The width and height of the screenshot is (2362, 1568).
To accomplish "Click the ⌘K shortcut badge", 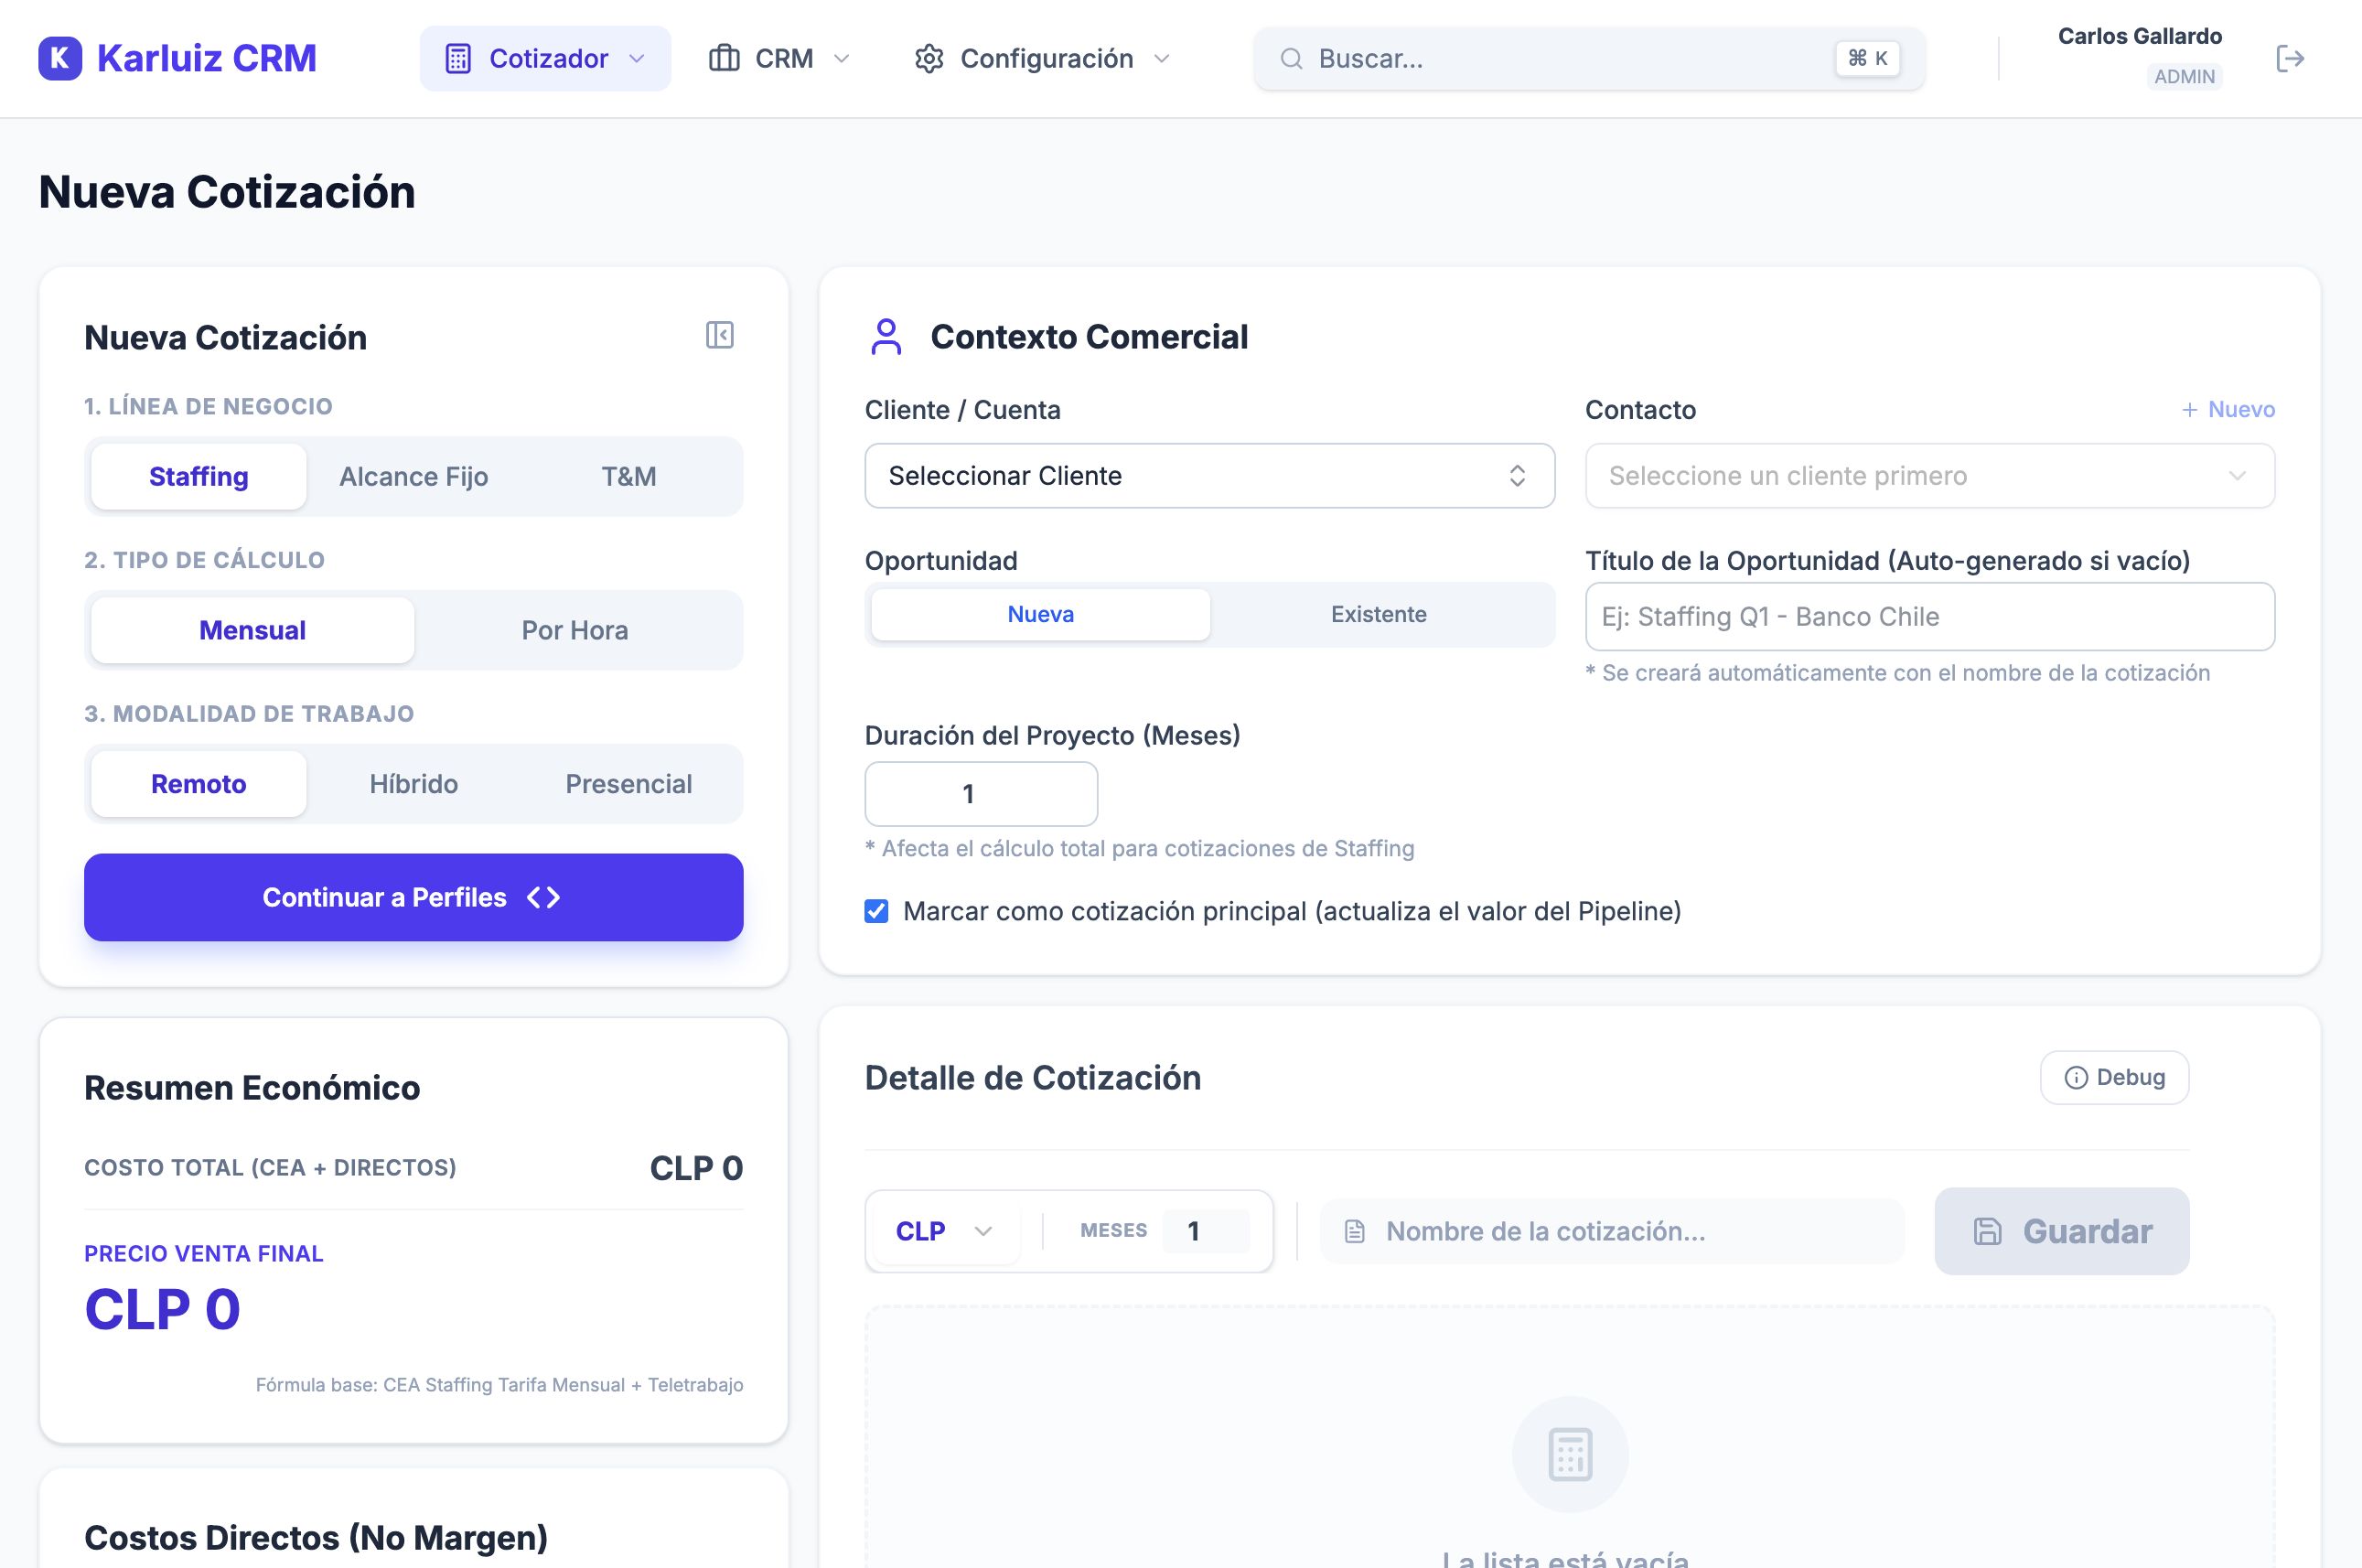I will click(1866, 59).
